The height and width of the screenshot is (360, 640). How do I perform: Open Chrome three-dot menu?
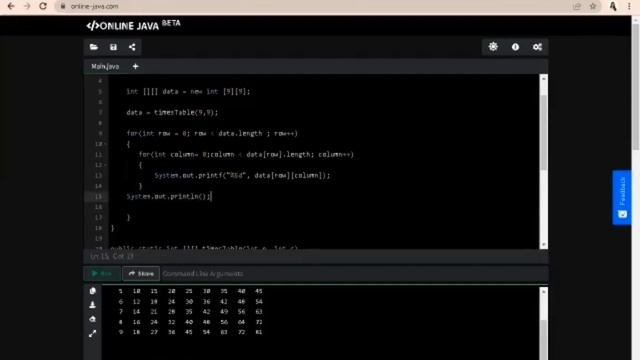[629, 6]
